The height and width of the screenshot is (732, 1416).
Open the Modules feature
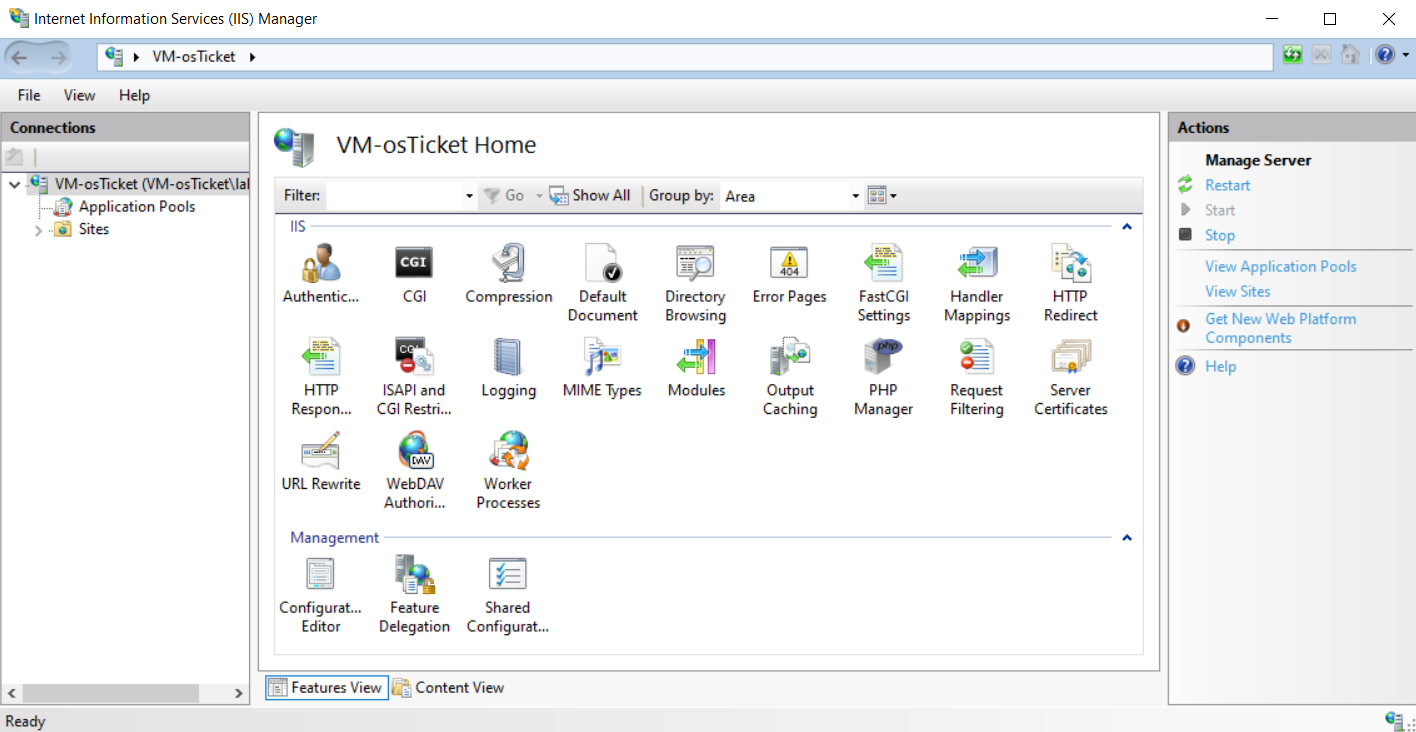click(696, 369)
